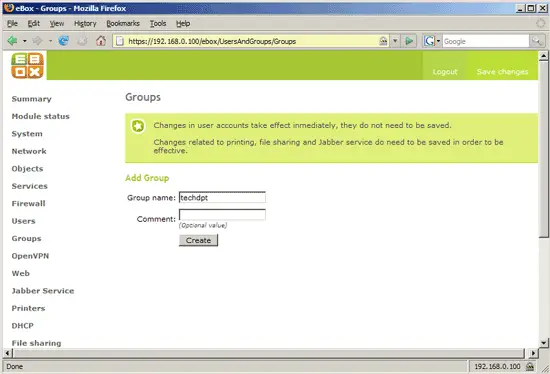Image resolution: width=550 pixels, height=374 pixels.
Task: Click the Back navigation arrow
Action: (x=13, y=41)
